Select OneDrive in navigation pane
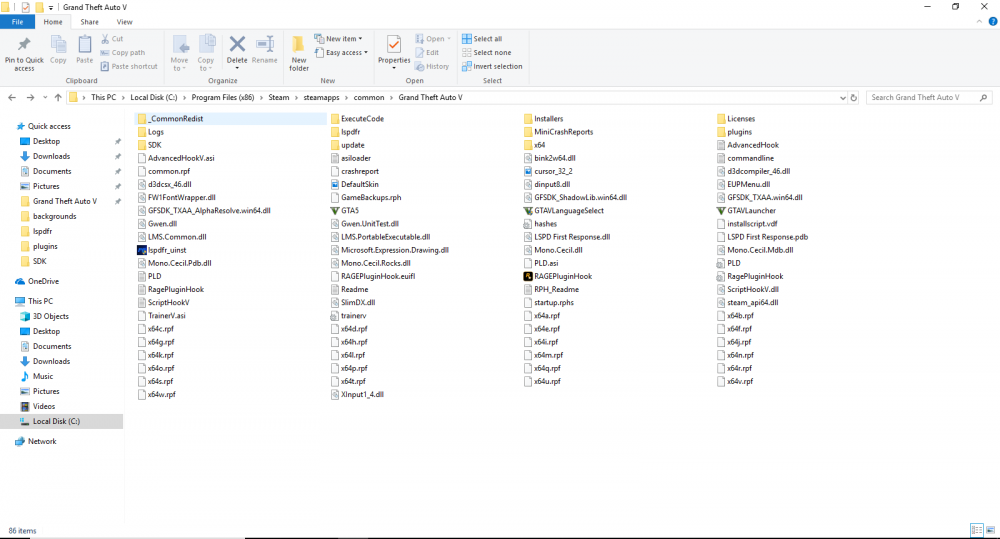Screen dimensions: 1000x539 [x=43, y=281]
